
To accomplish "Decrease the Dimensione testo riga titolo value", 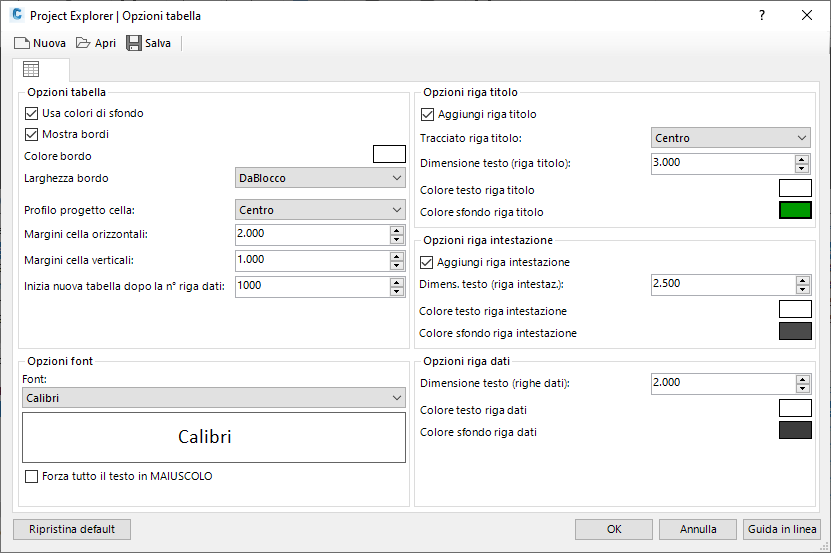I will pos(802,168).
